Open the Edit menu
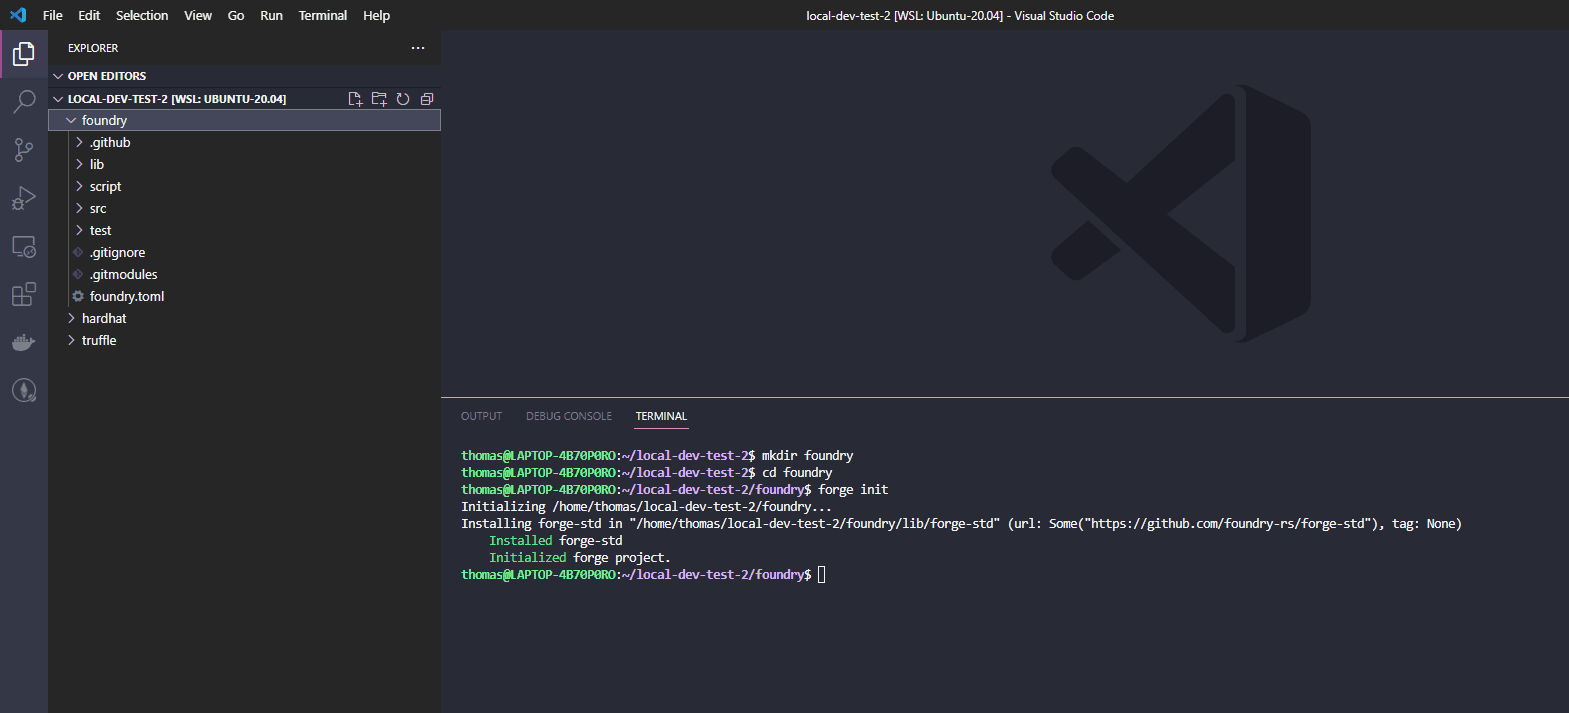Viewport: 1569px width, 713px height. point(89,15)
